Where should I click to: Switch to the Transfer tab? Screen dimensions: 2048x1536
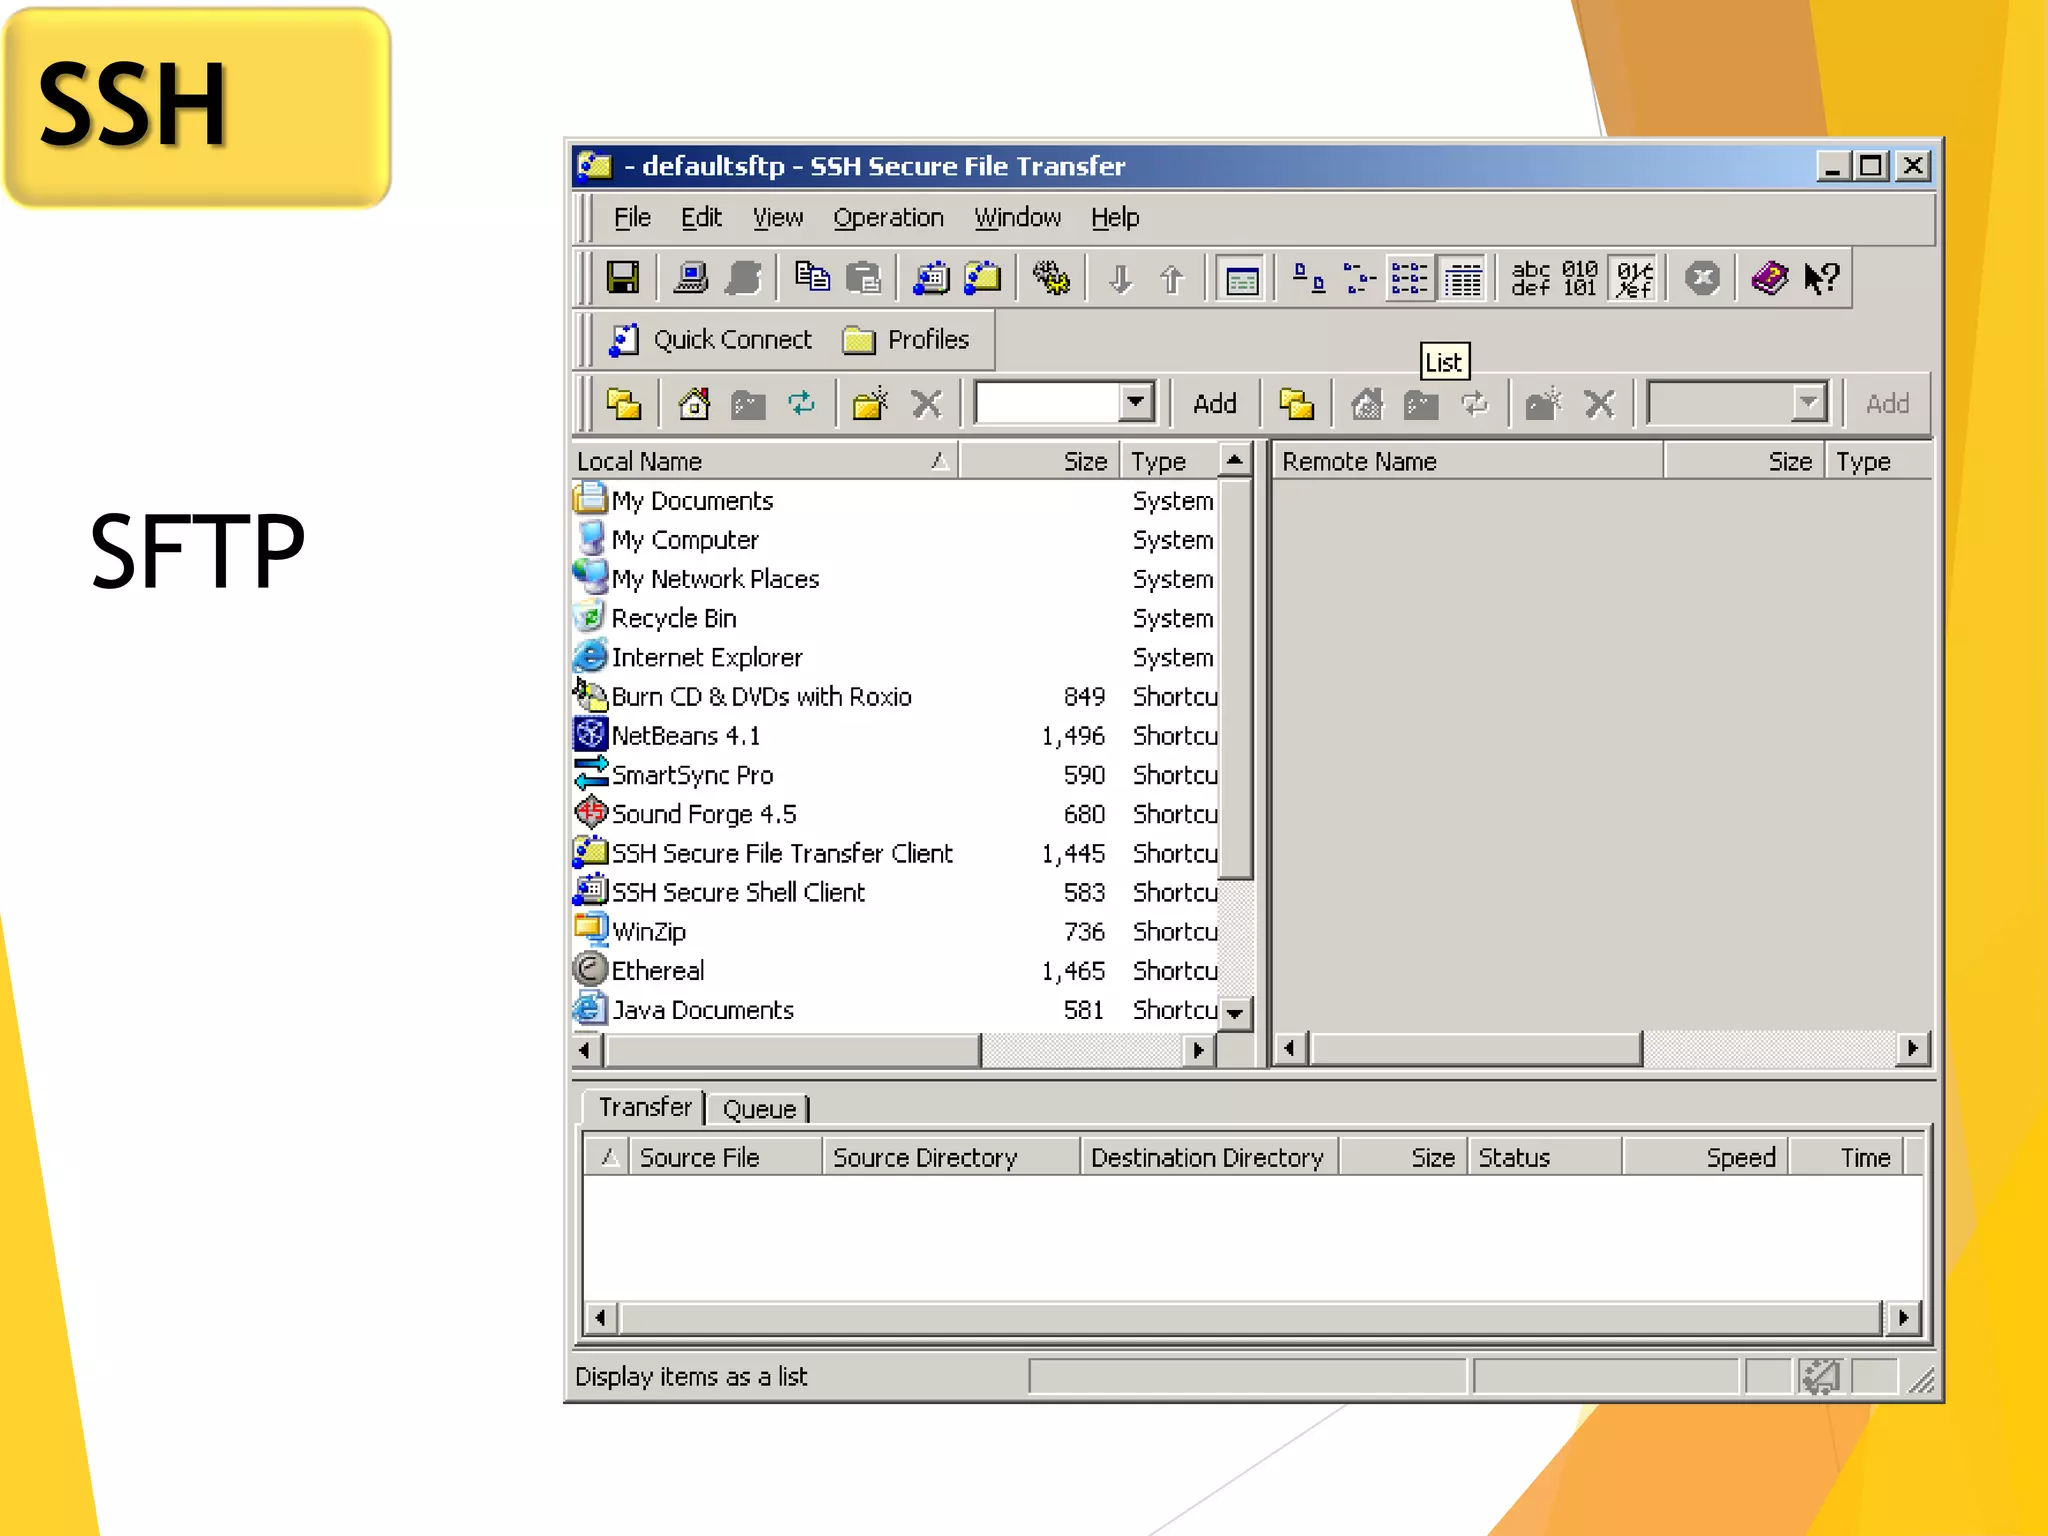pyautogui.click(x=645, y=1107)
